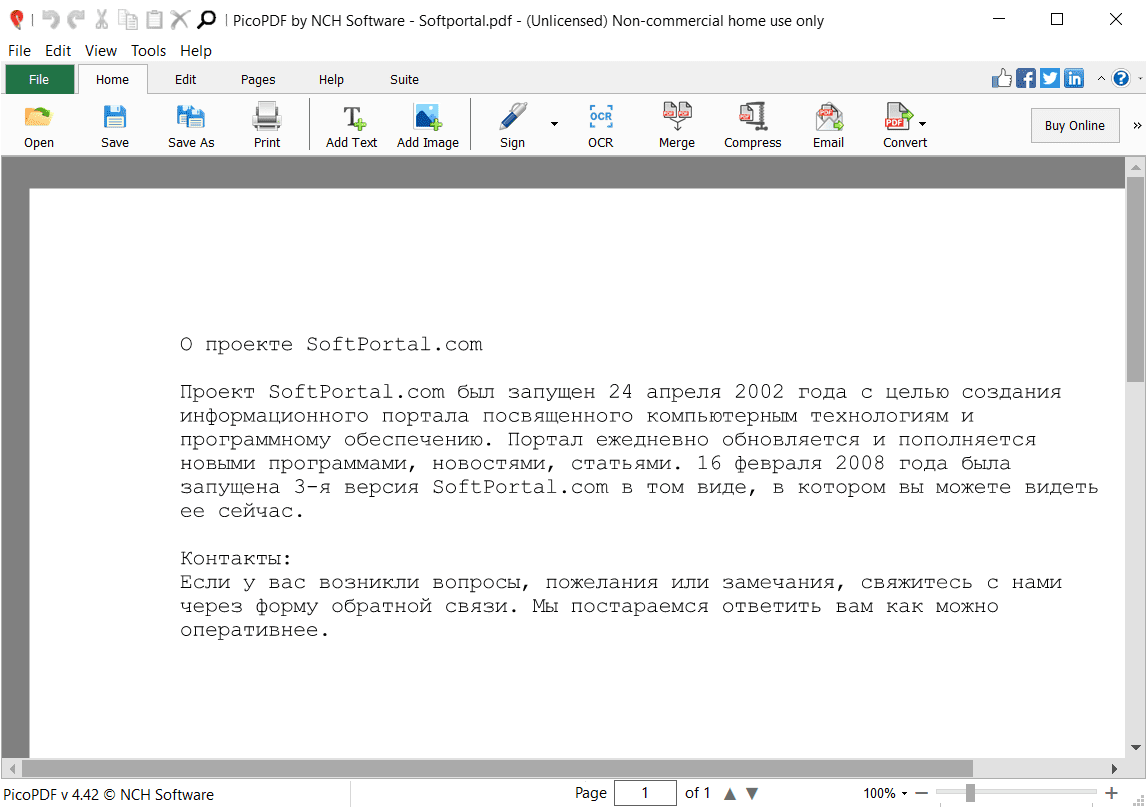
Task: Expand toolbar overflow chevron beside Buy Online
Action: 1137,126
